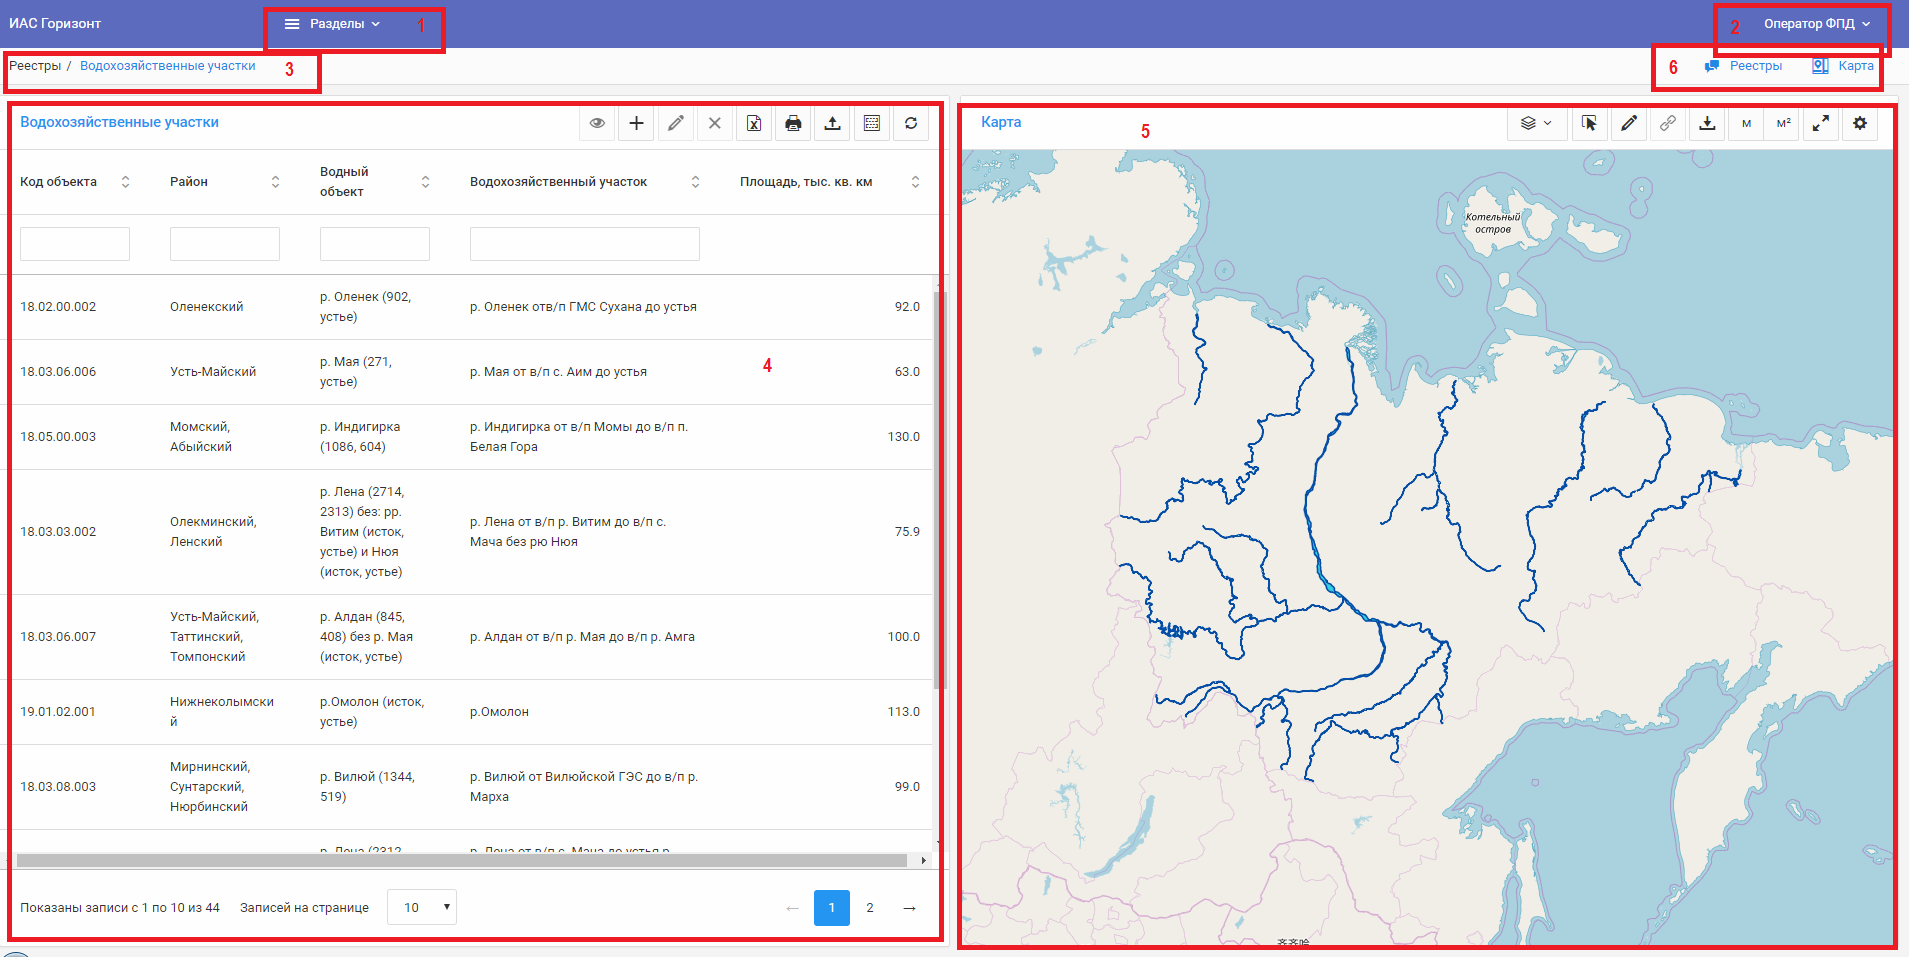Click the table's horizontal scrollbar
1909x957 pixels.
tap(461, 860)
